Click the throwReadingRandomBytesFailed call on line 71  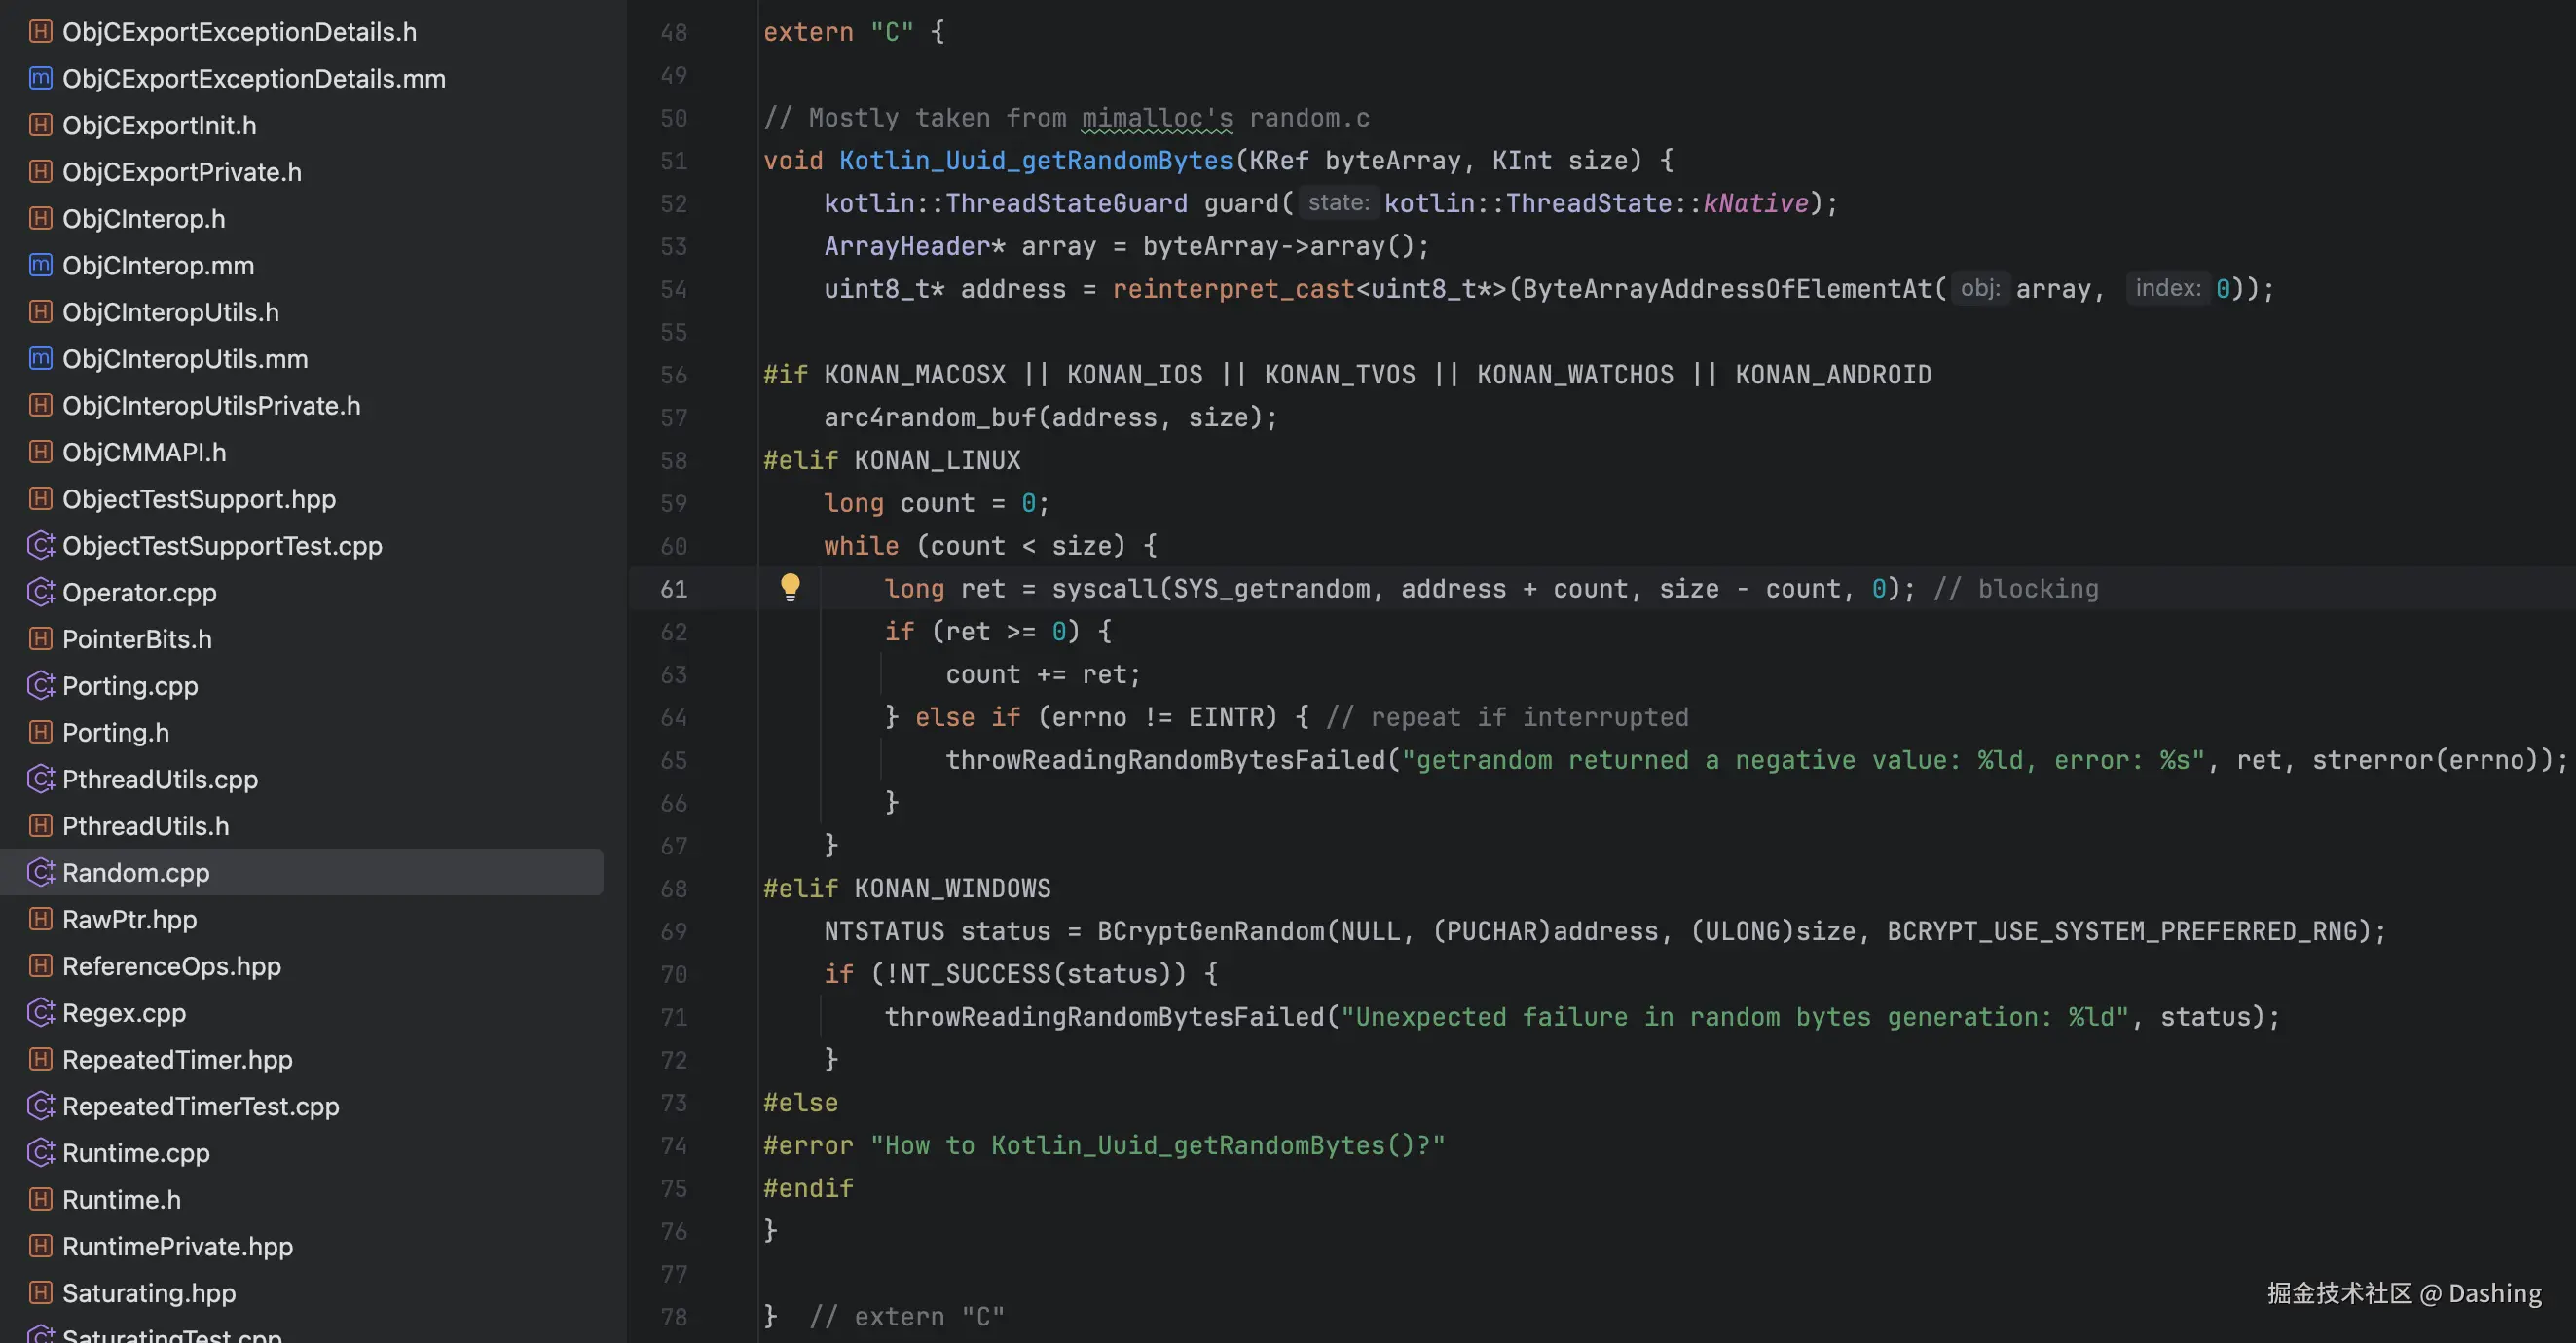pos(1104,1017)
